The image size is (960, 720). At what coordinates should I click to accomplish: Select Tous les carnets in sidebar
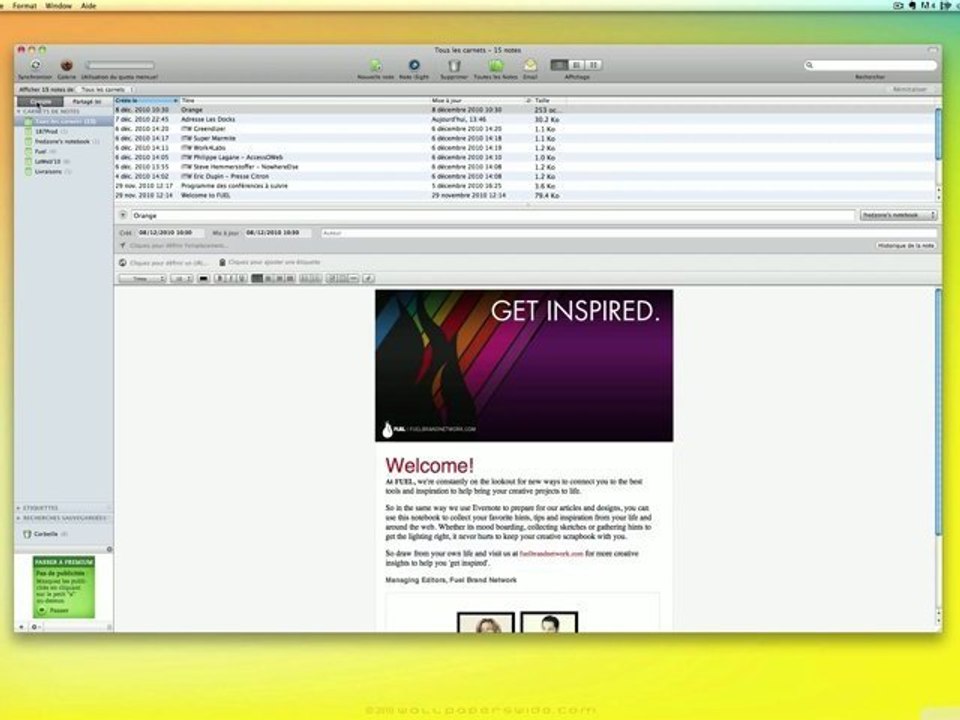[64, 121]
